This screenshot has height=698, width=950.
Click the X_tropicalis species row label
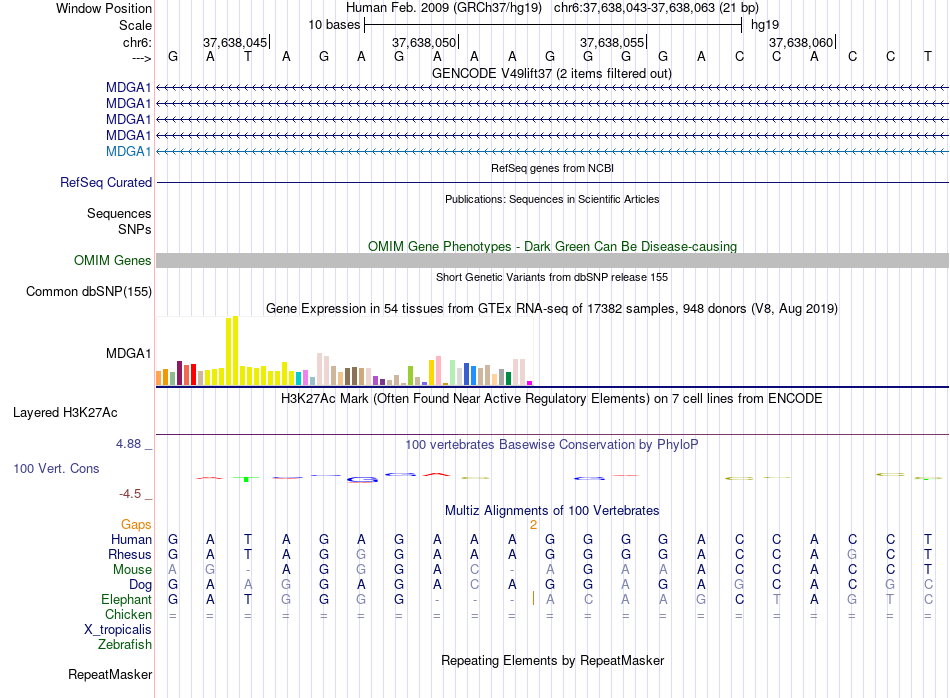coord(118,630)
